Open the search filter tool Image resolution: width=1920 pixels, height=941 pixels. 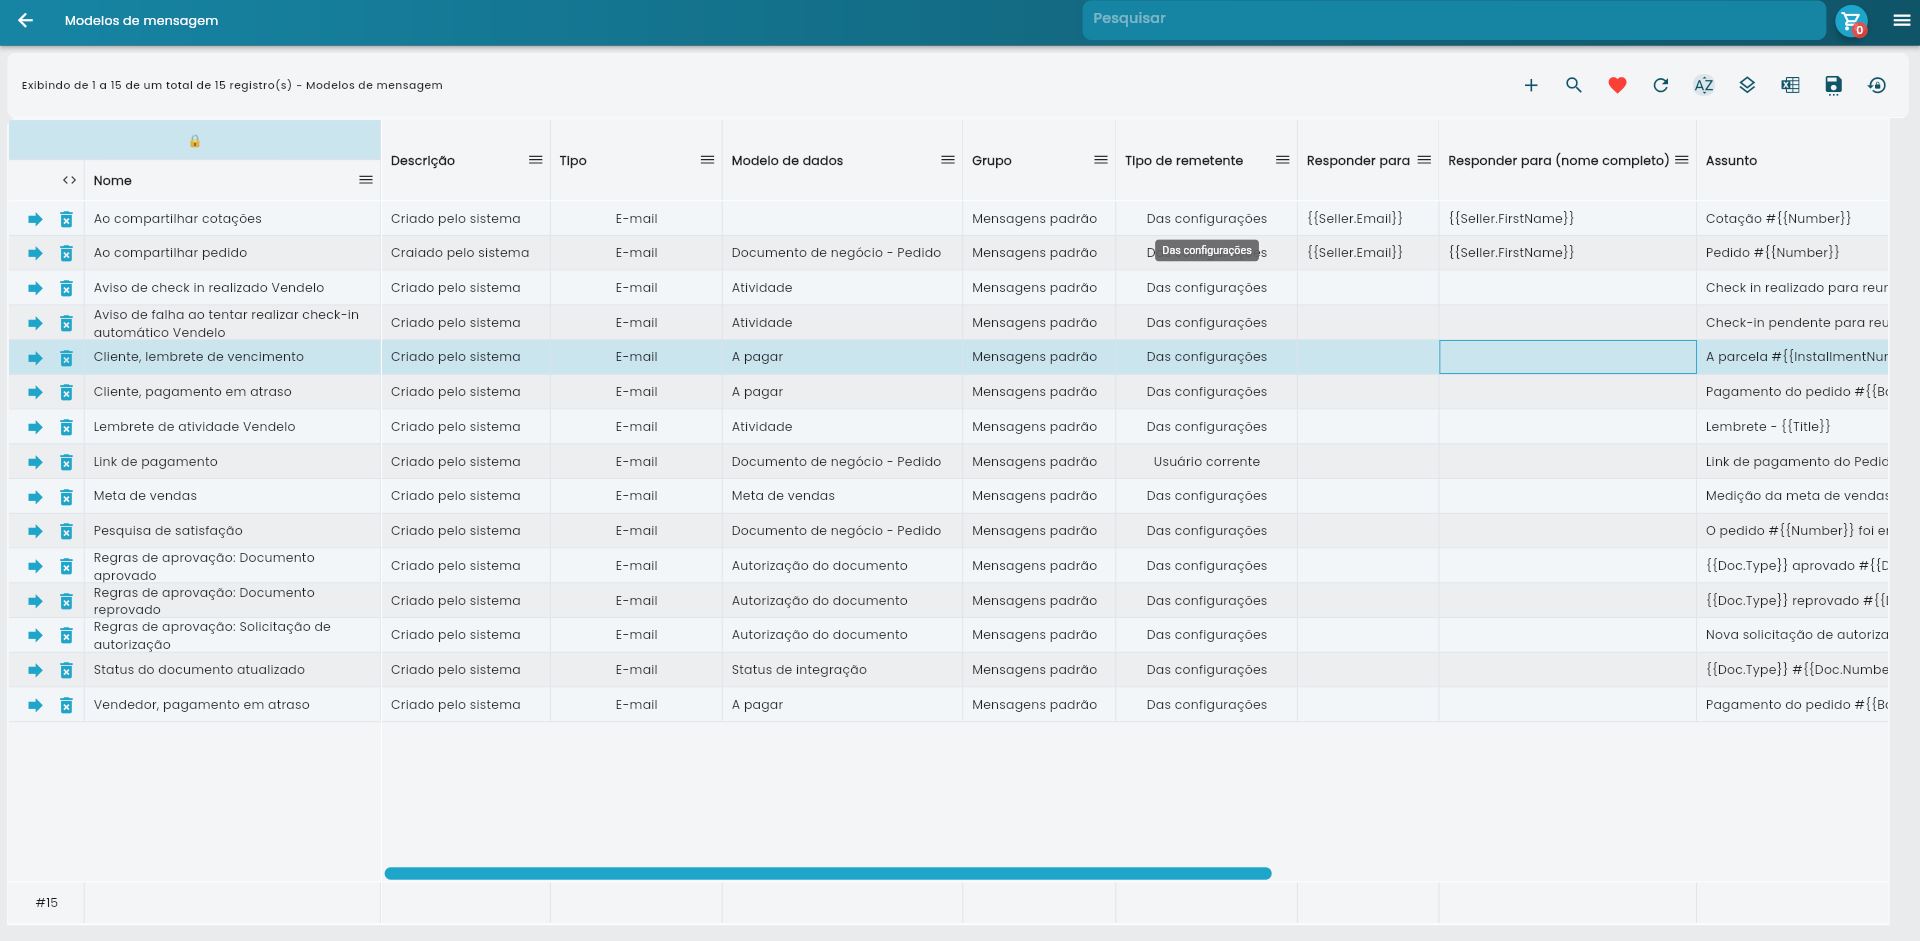(x=1574, y=85)
